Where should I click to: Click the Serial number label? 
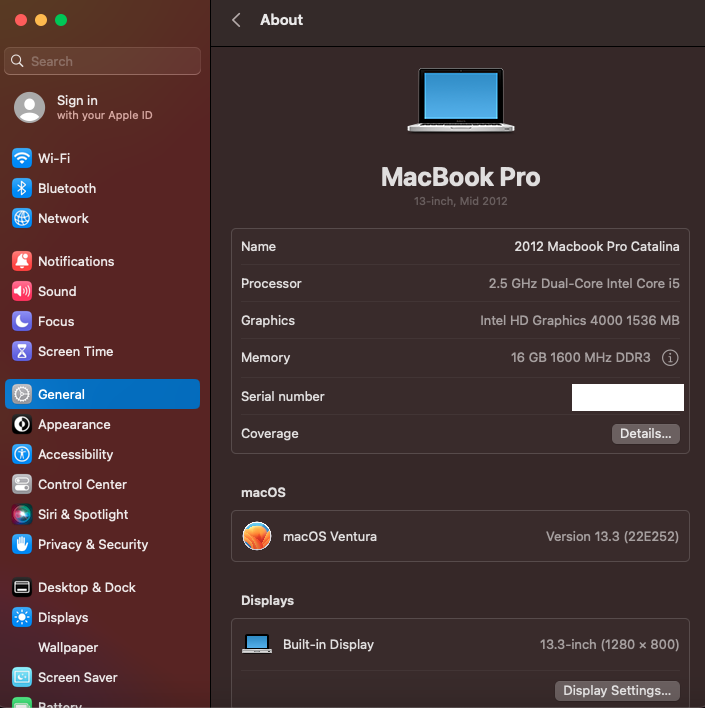pyautogui.click(x=283, y=396)
